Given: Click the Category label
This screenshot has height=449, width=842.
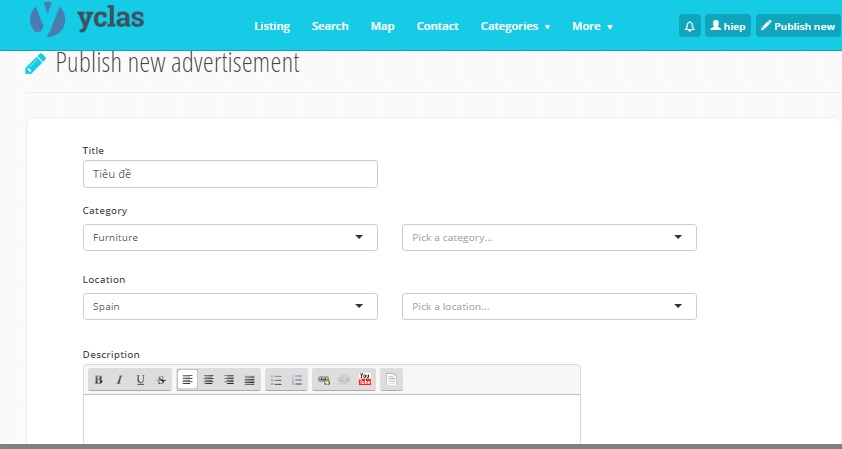Looking at the screenshot, I should [105, 211].
